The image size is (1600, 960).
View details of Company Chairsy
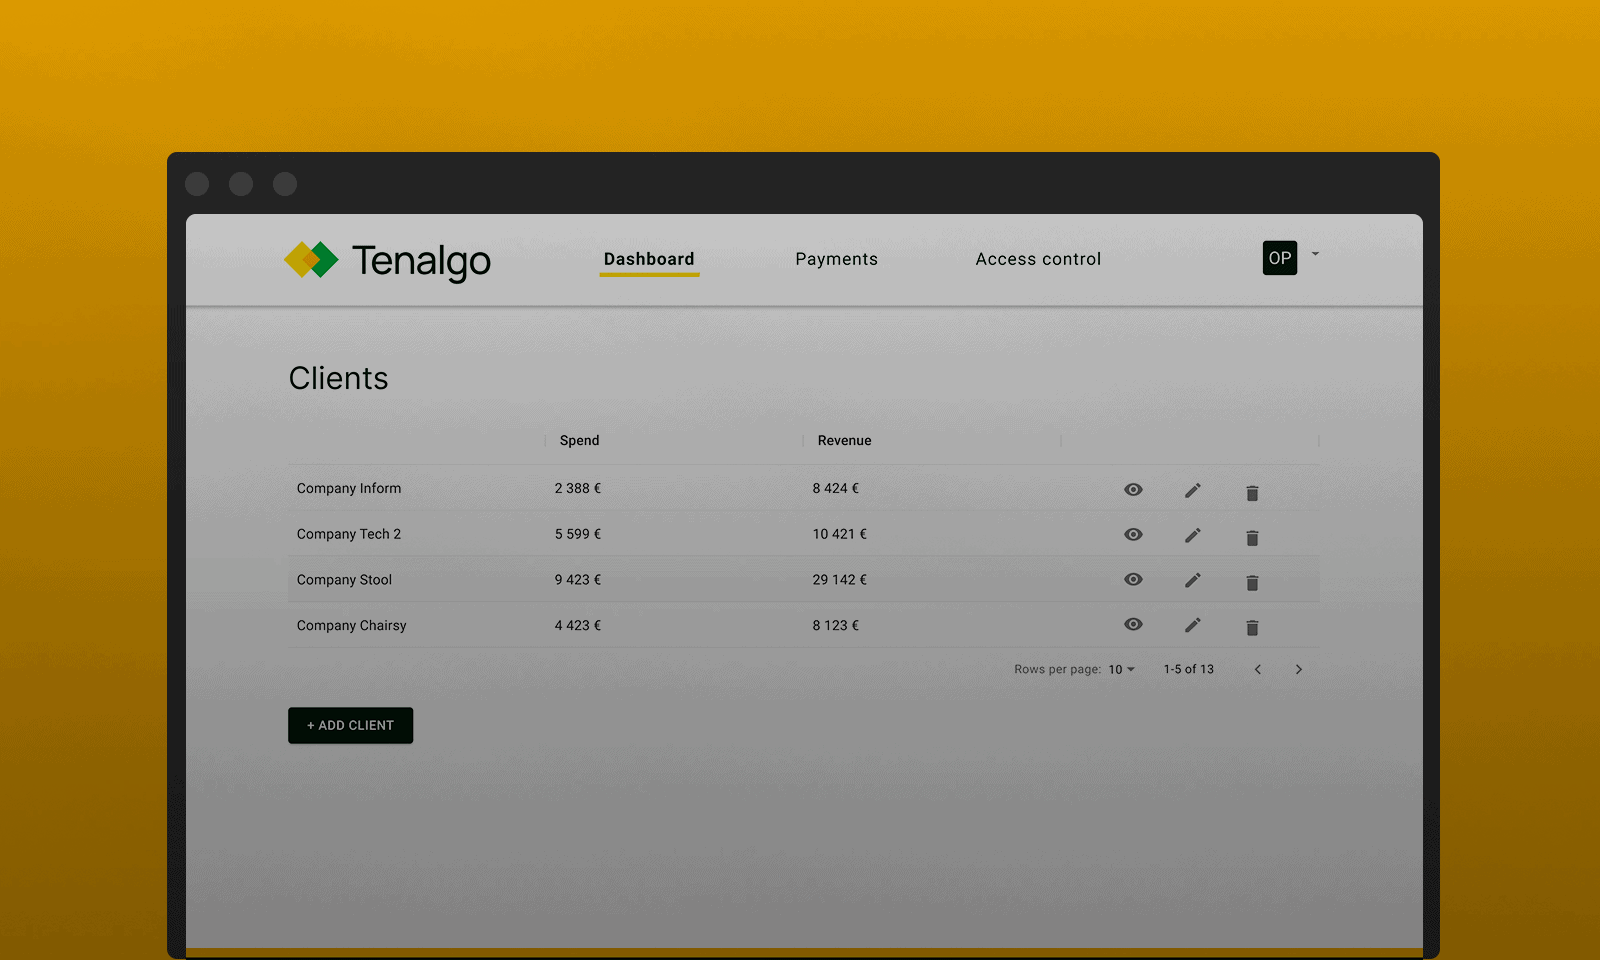click(1133, 624)
